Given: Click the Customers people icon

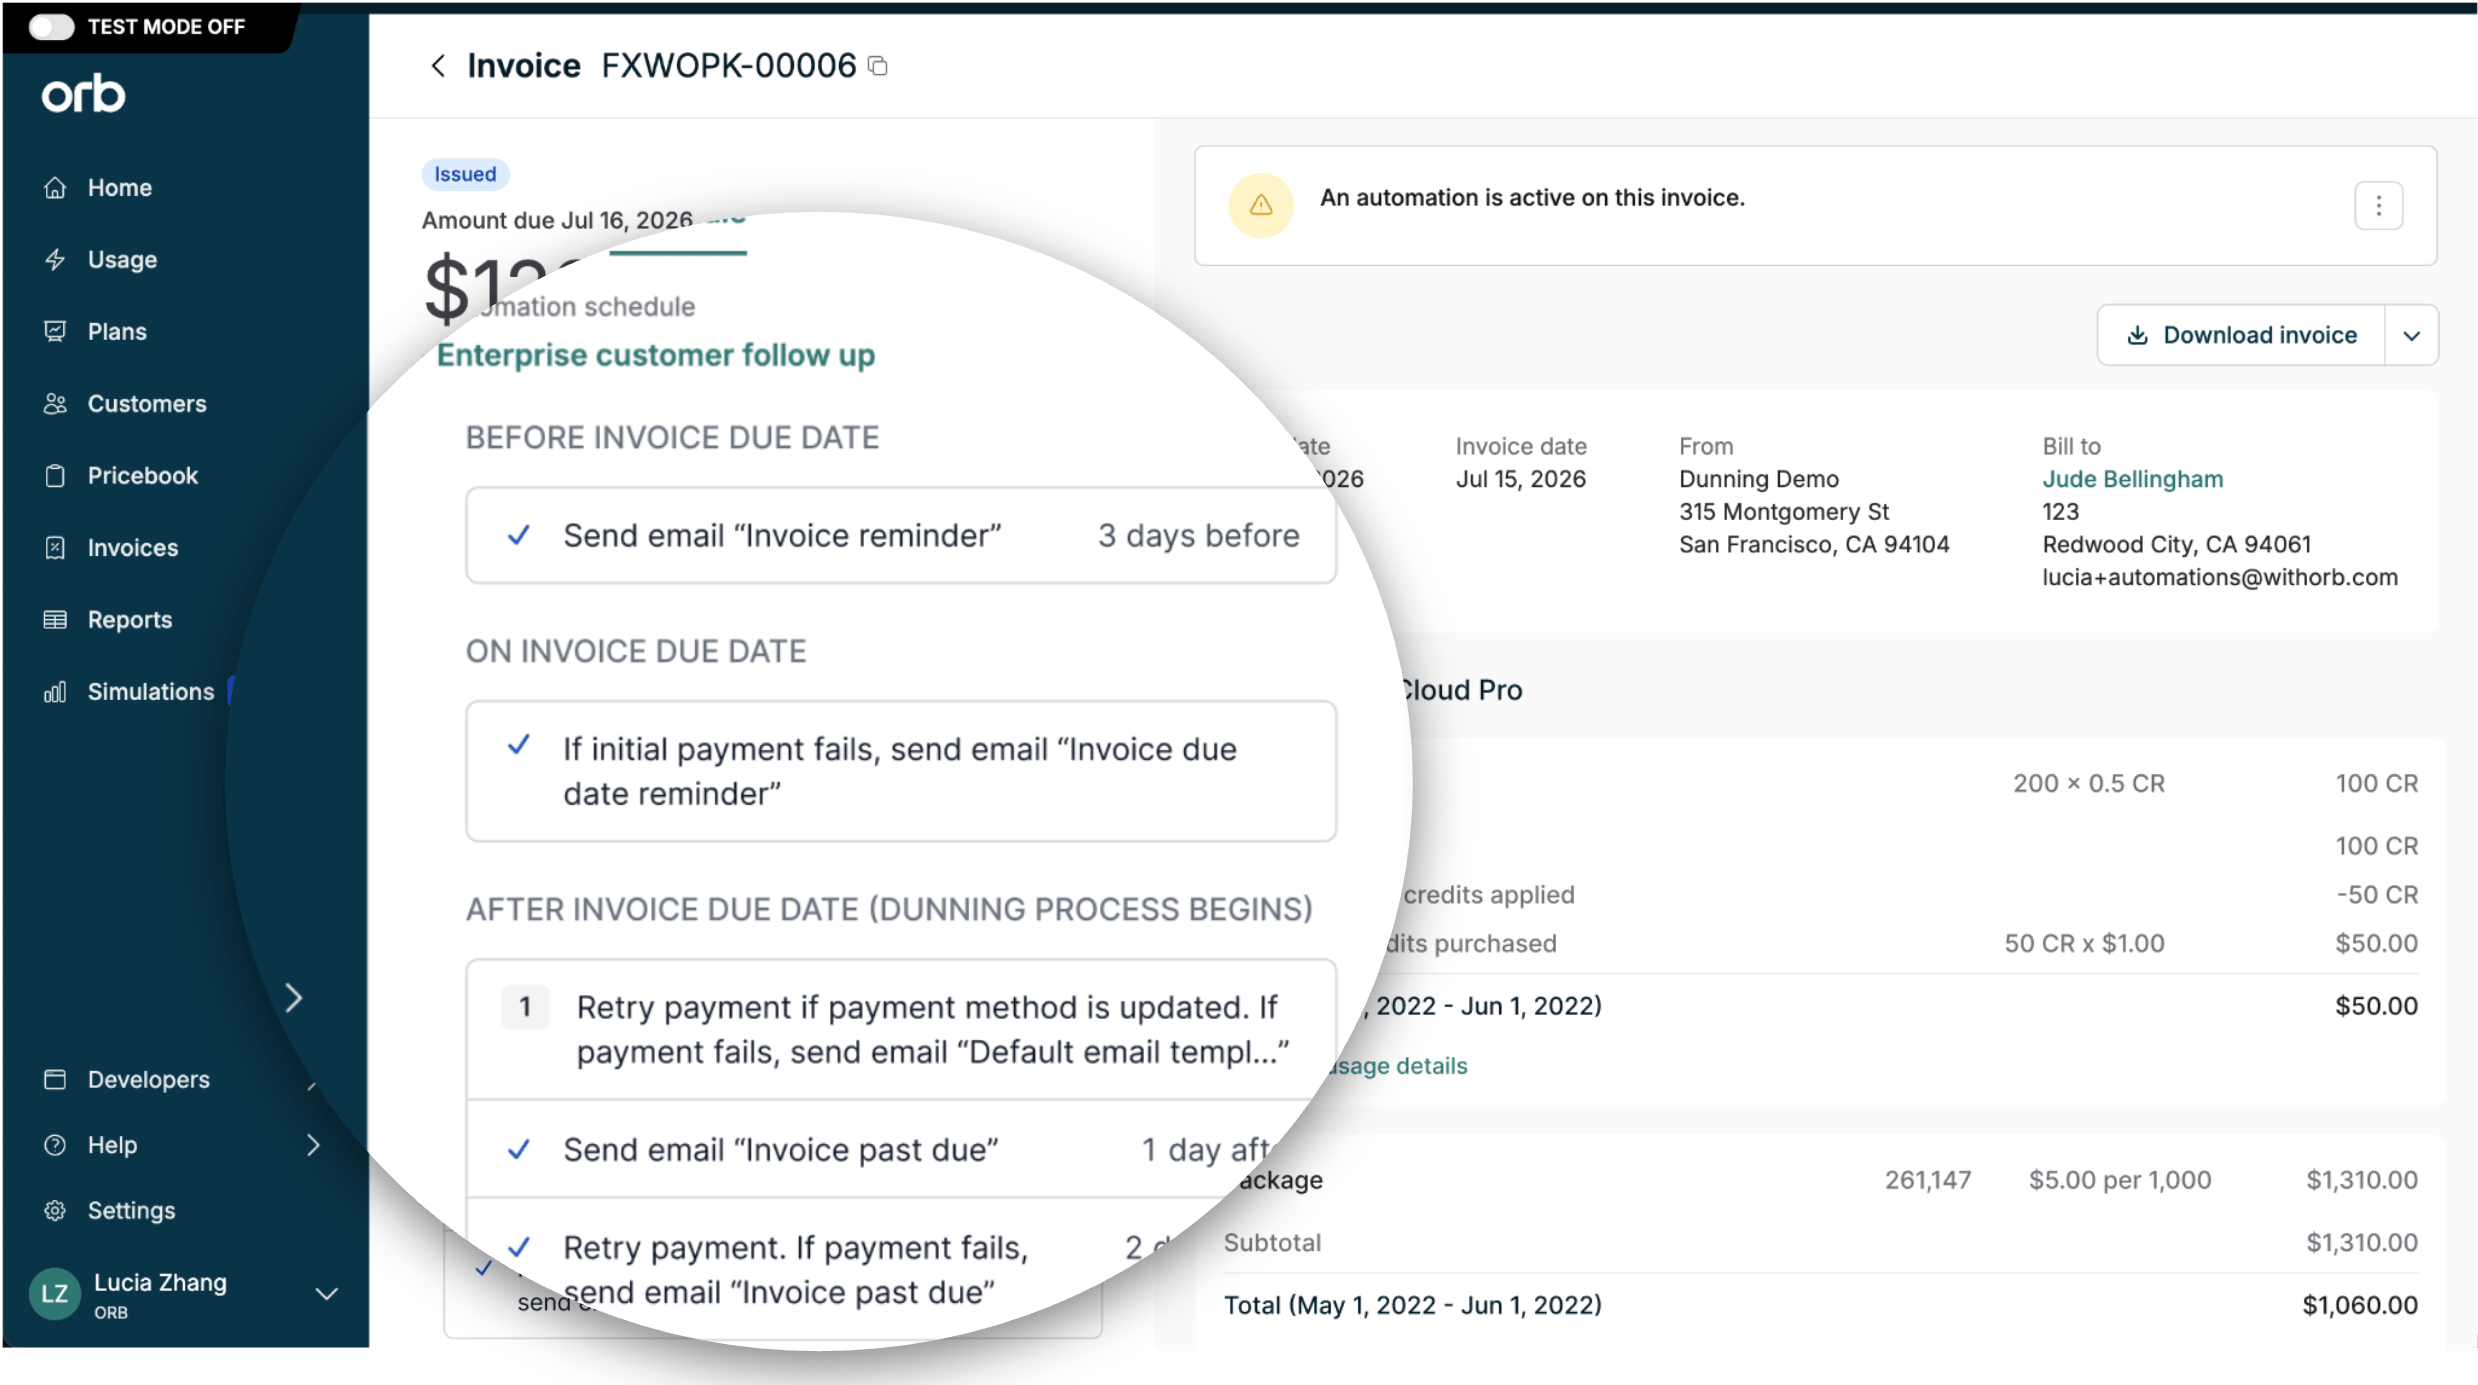Looking at the screenshot, I should click(x=55, y=404).
